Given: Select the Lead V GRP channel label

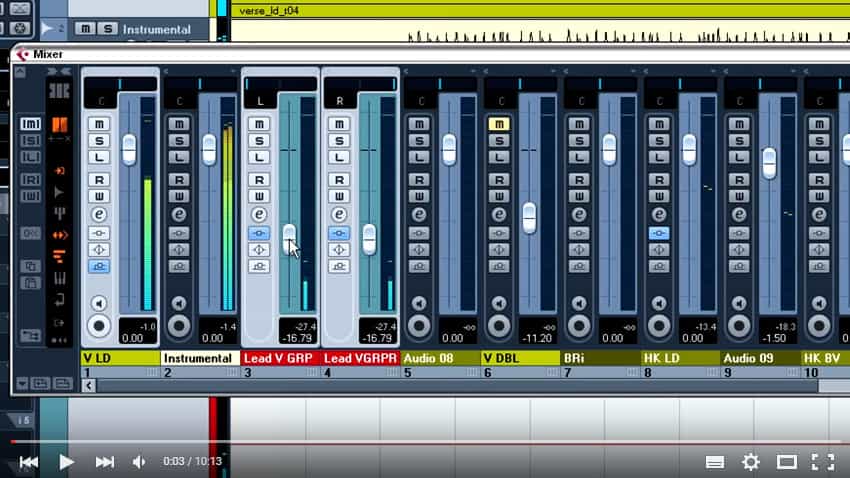Looking at the screenshot, I should (280, 358).
